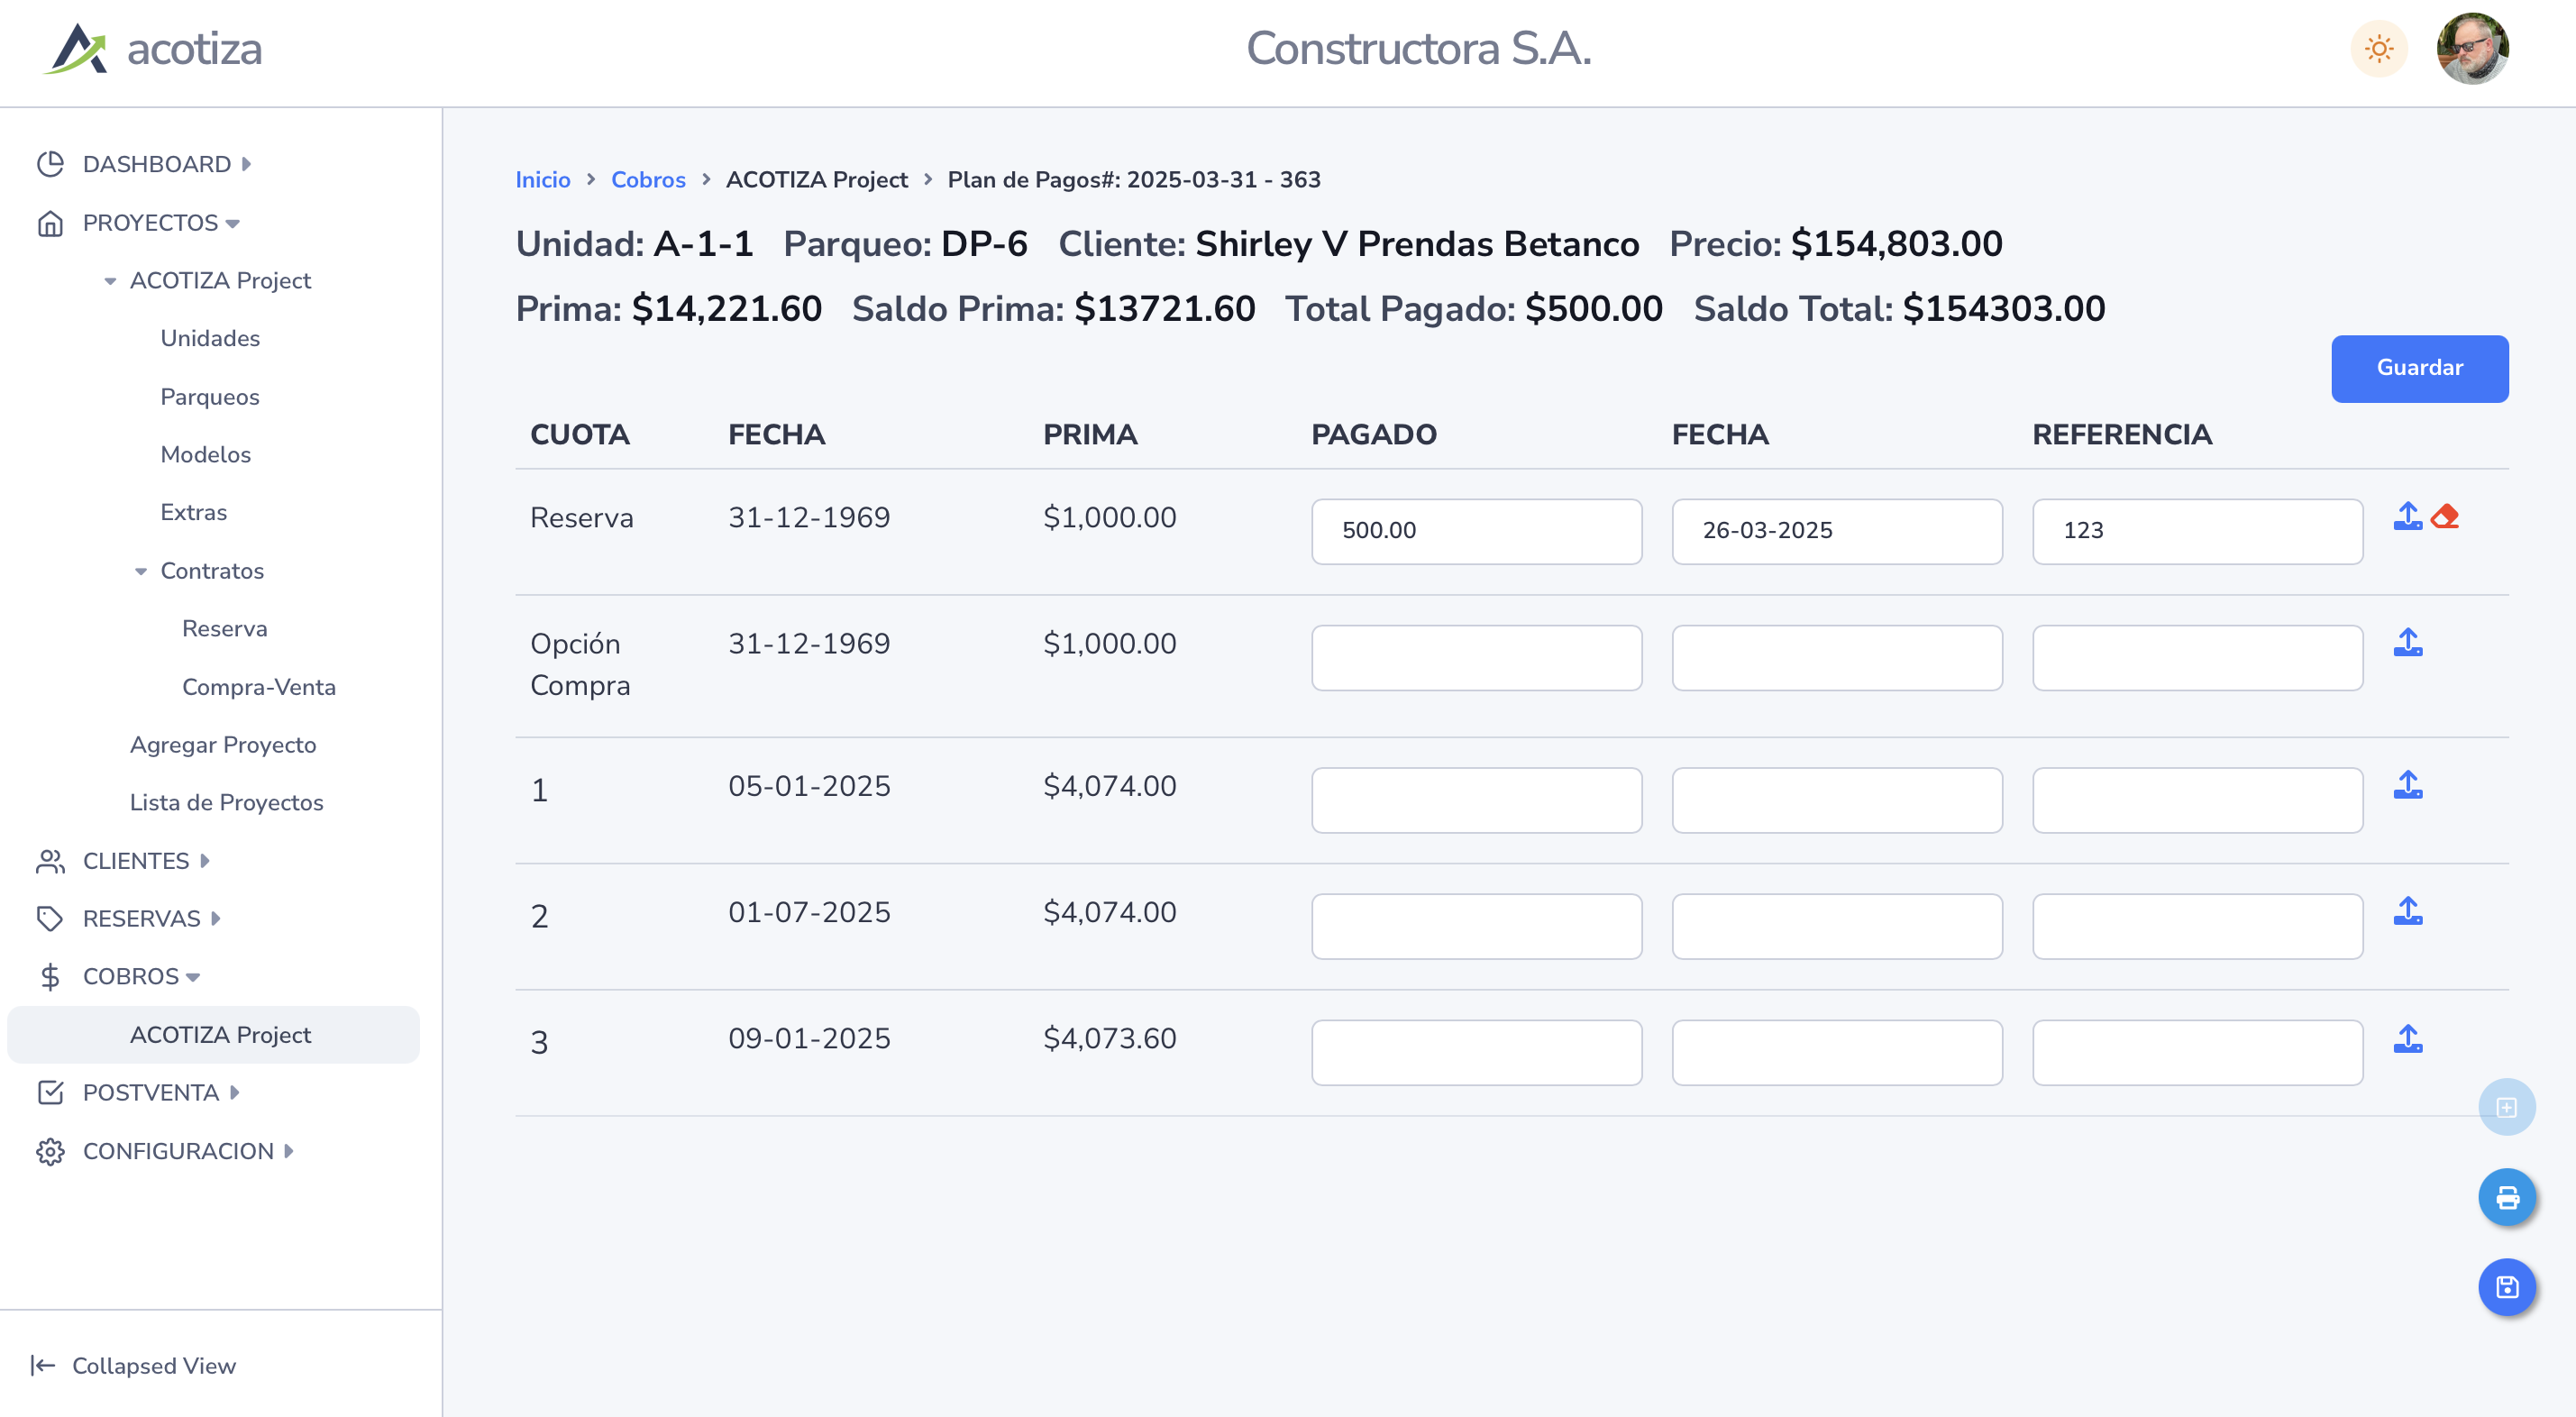Screen dimensions: 2576x1417
Task: Click the upload icon in Reserva row
Action: coord(2407,516)
